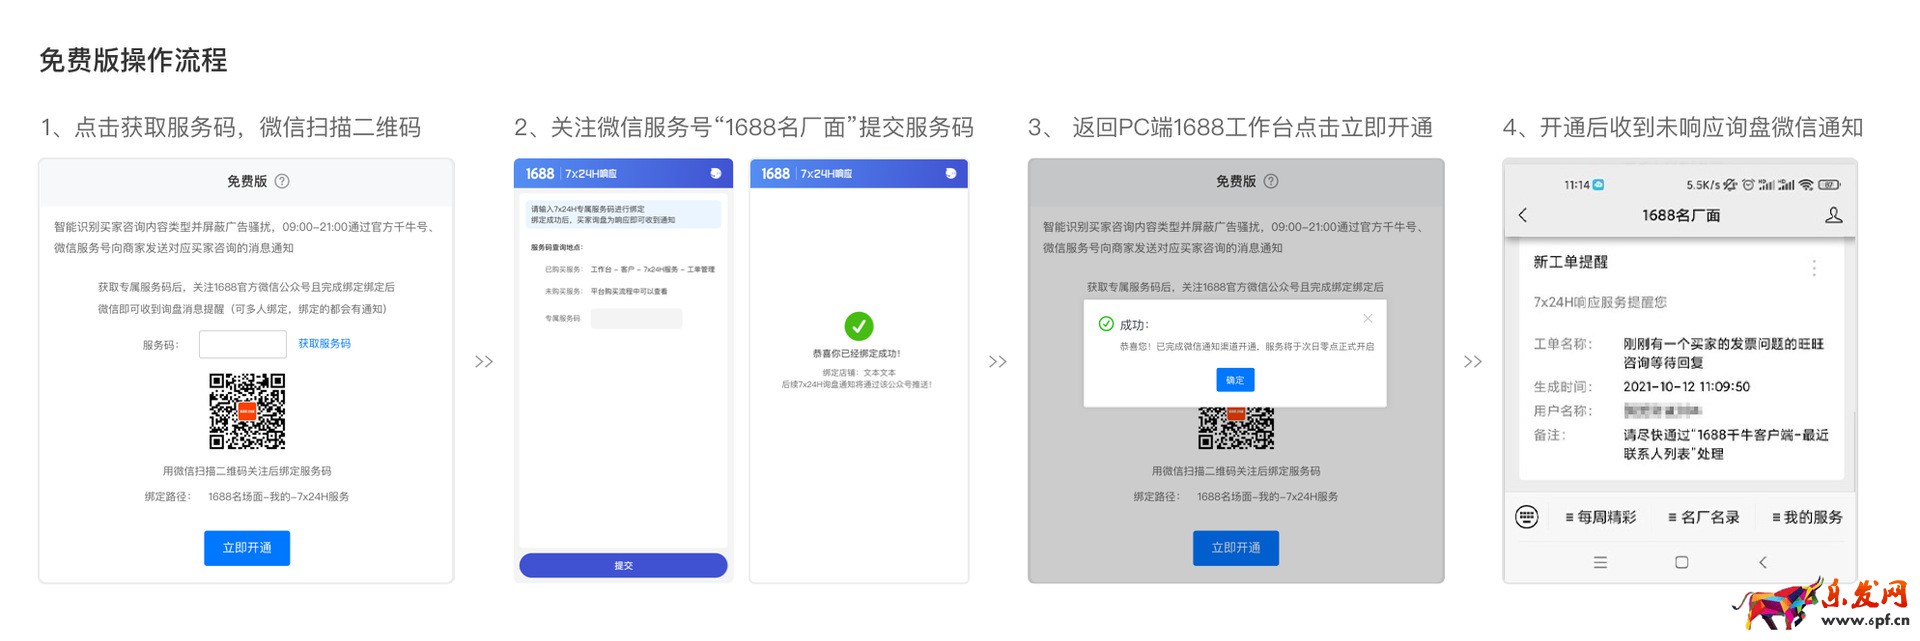Open the 我的服务 menu
This screenshot has width=1920, height=641.
pos(1807,517)
